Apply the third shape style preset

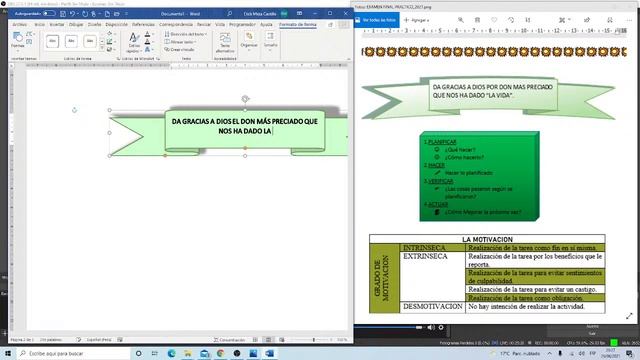tap(90, 41)
